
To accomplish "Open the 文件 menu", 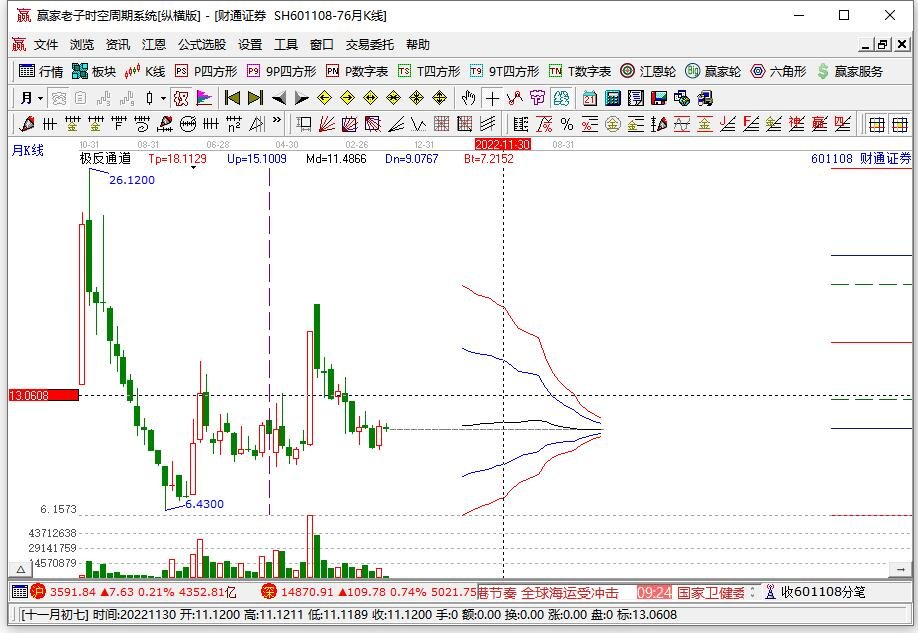I will pyautogui.click(x=46, y=45).
